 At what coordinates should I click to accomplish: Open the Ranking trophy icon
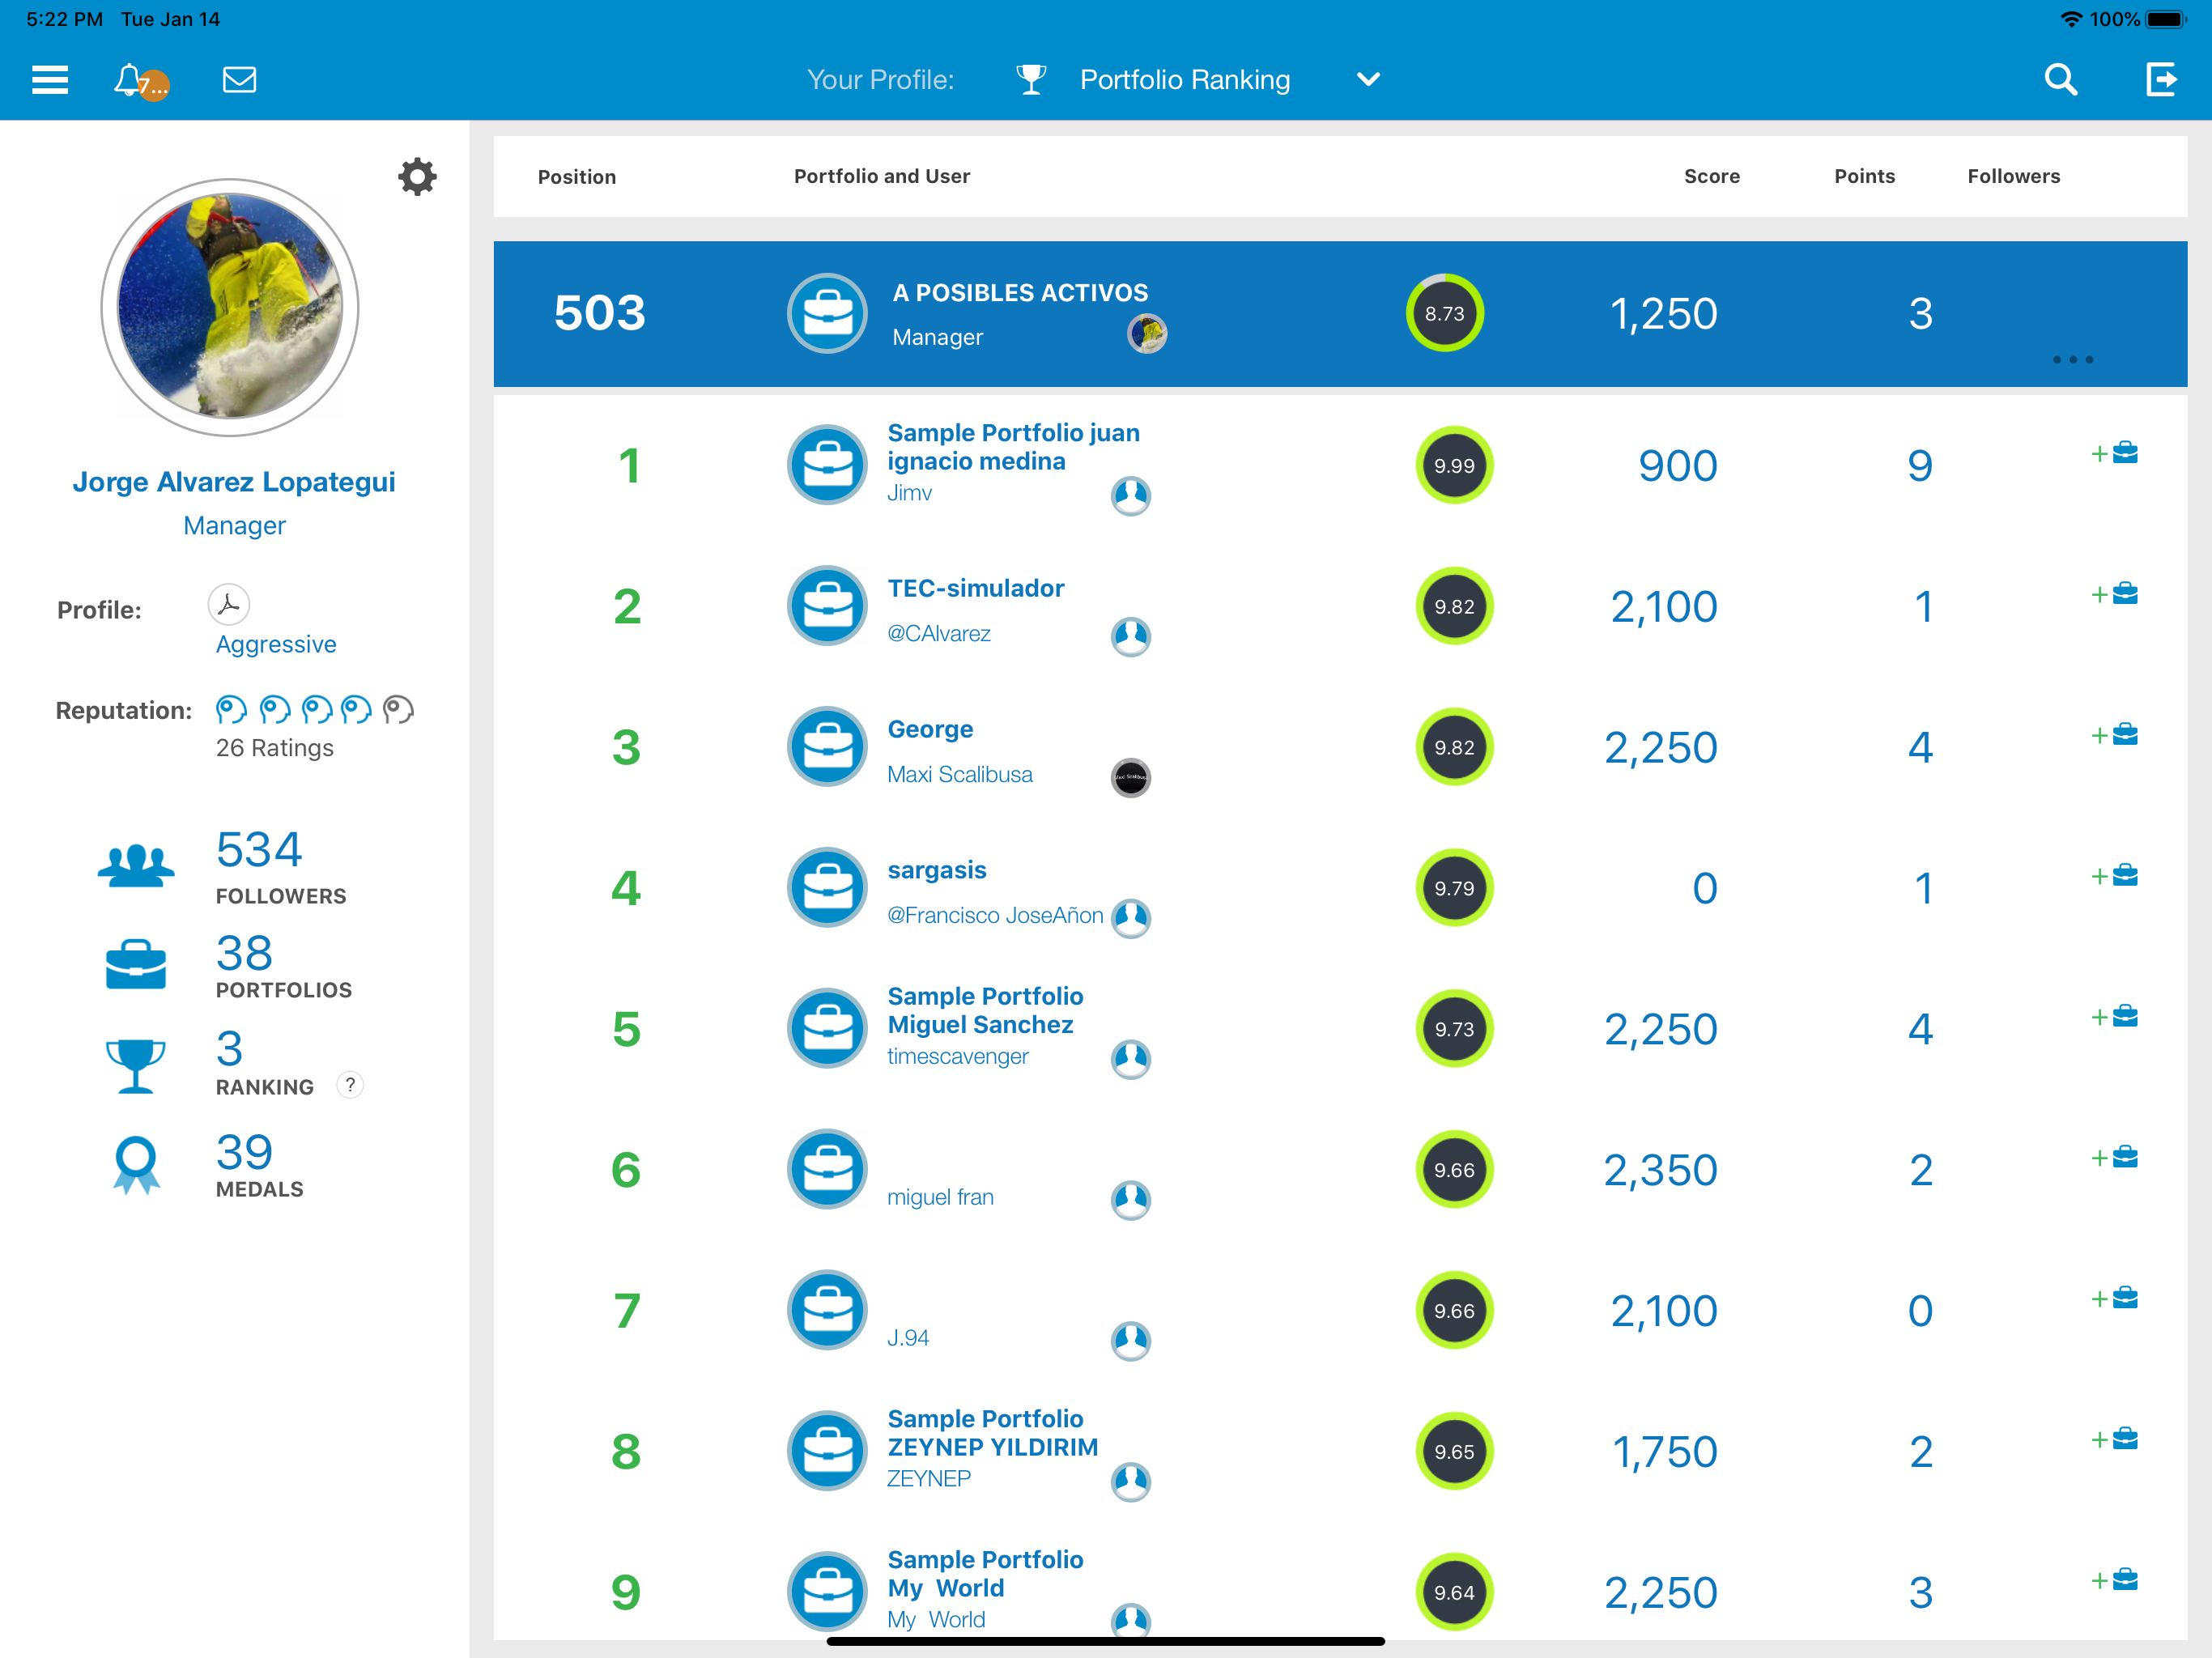(135, 1066)
